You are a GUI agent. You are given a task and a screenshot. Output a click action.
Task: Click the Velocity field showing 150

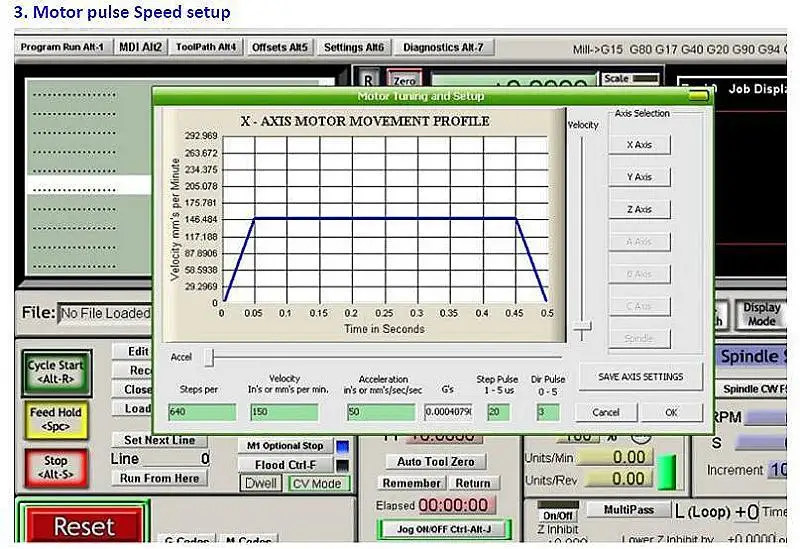point(284,412)
